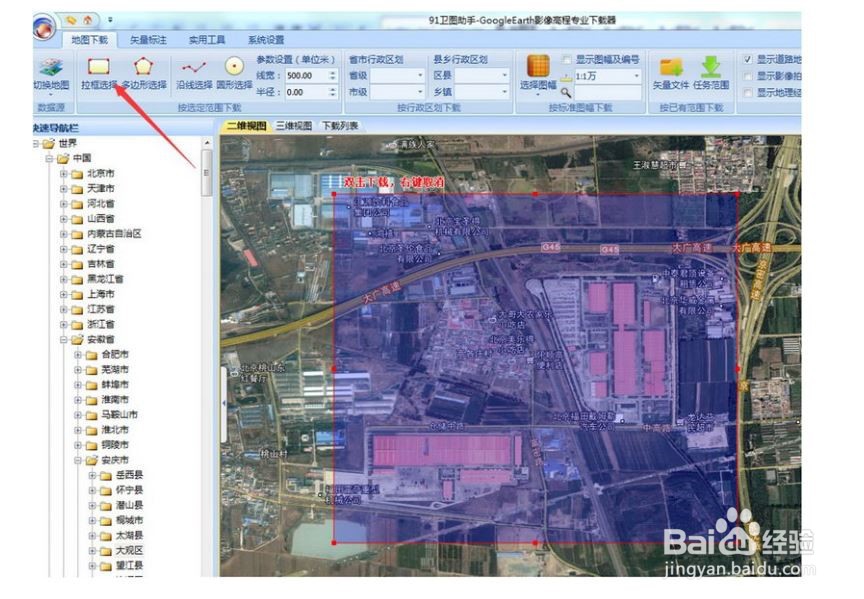The image size is (864, 599).
Task: Select the circle selection tool (圆形选择)
Action: click(x=234, y=74)
